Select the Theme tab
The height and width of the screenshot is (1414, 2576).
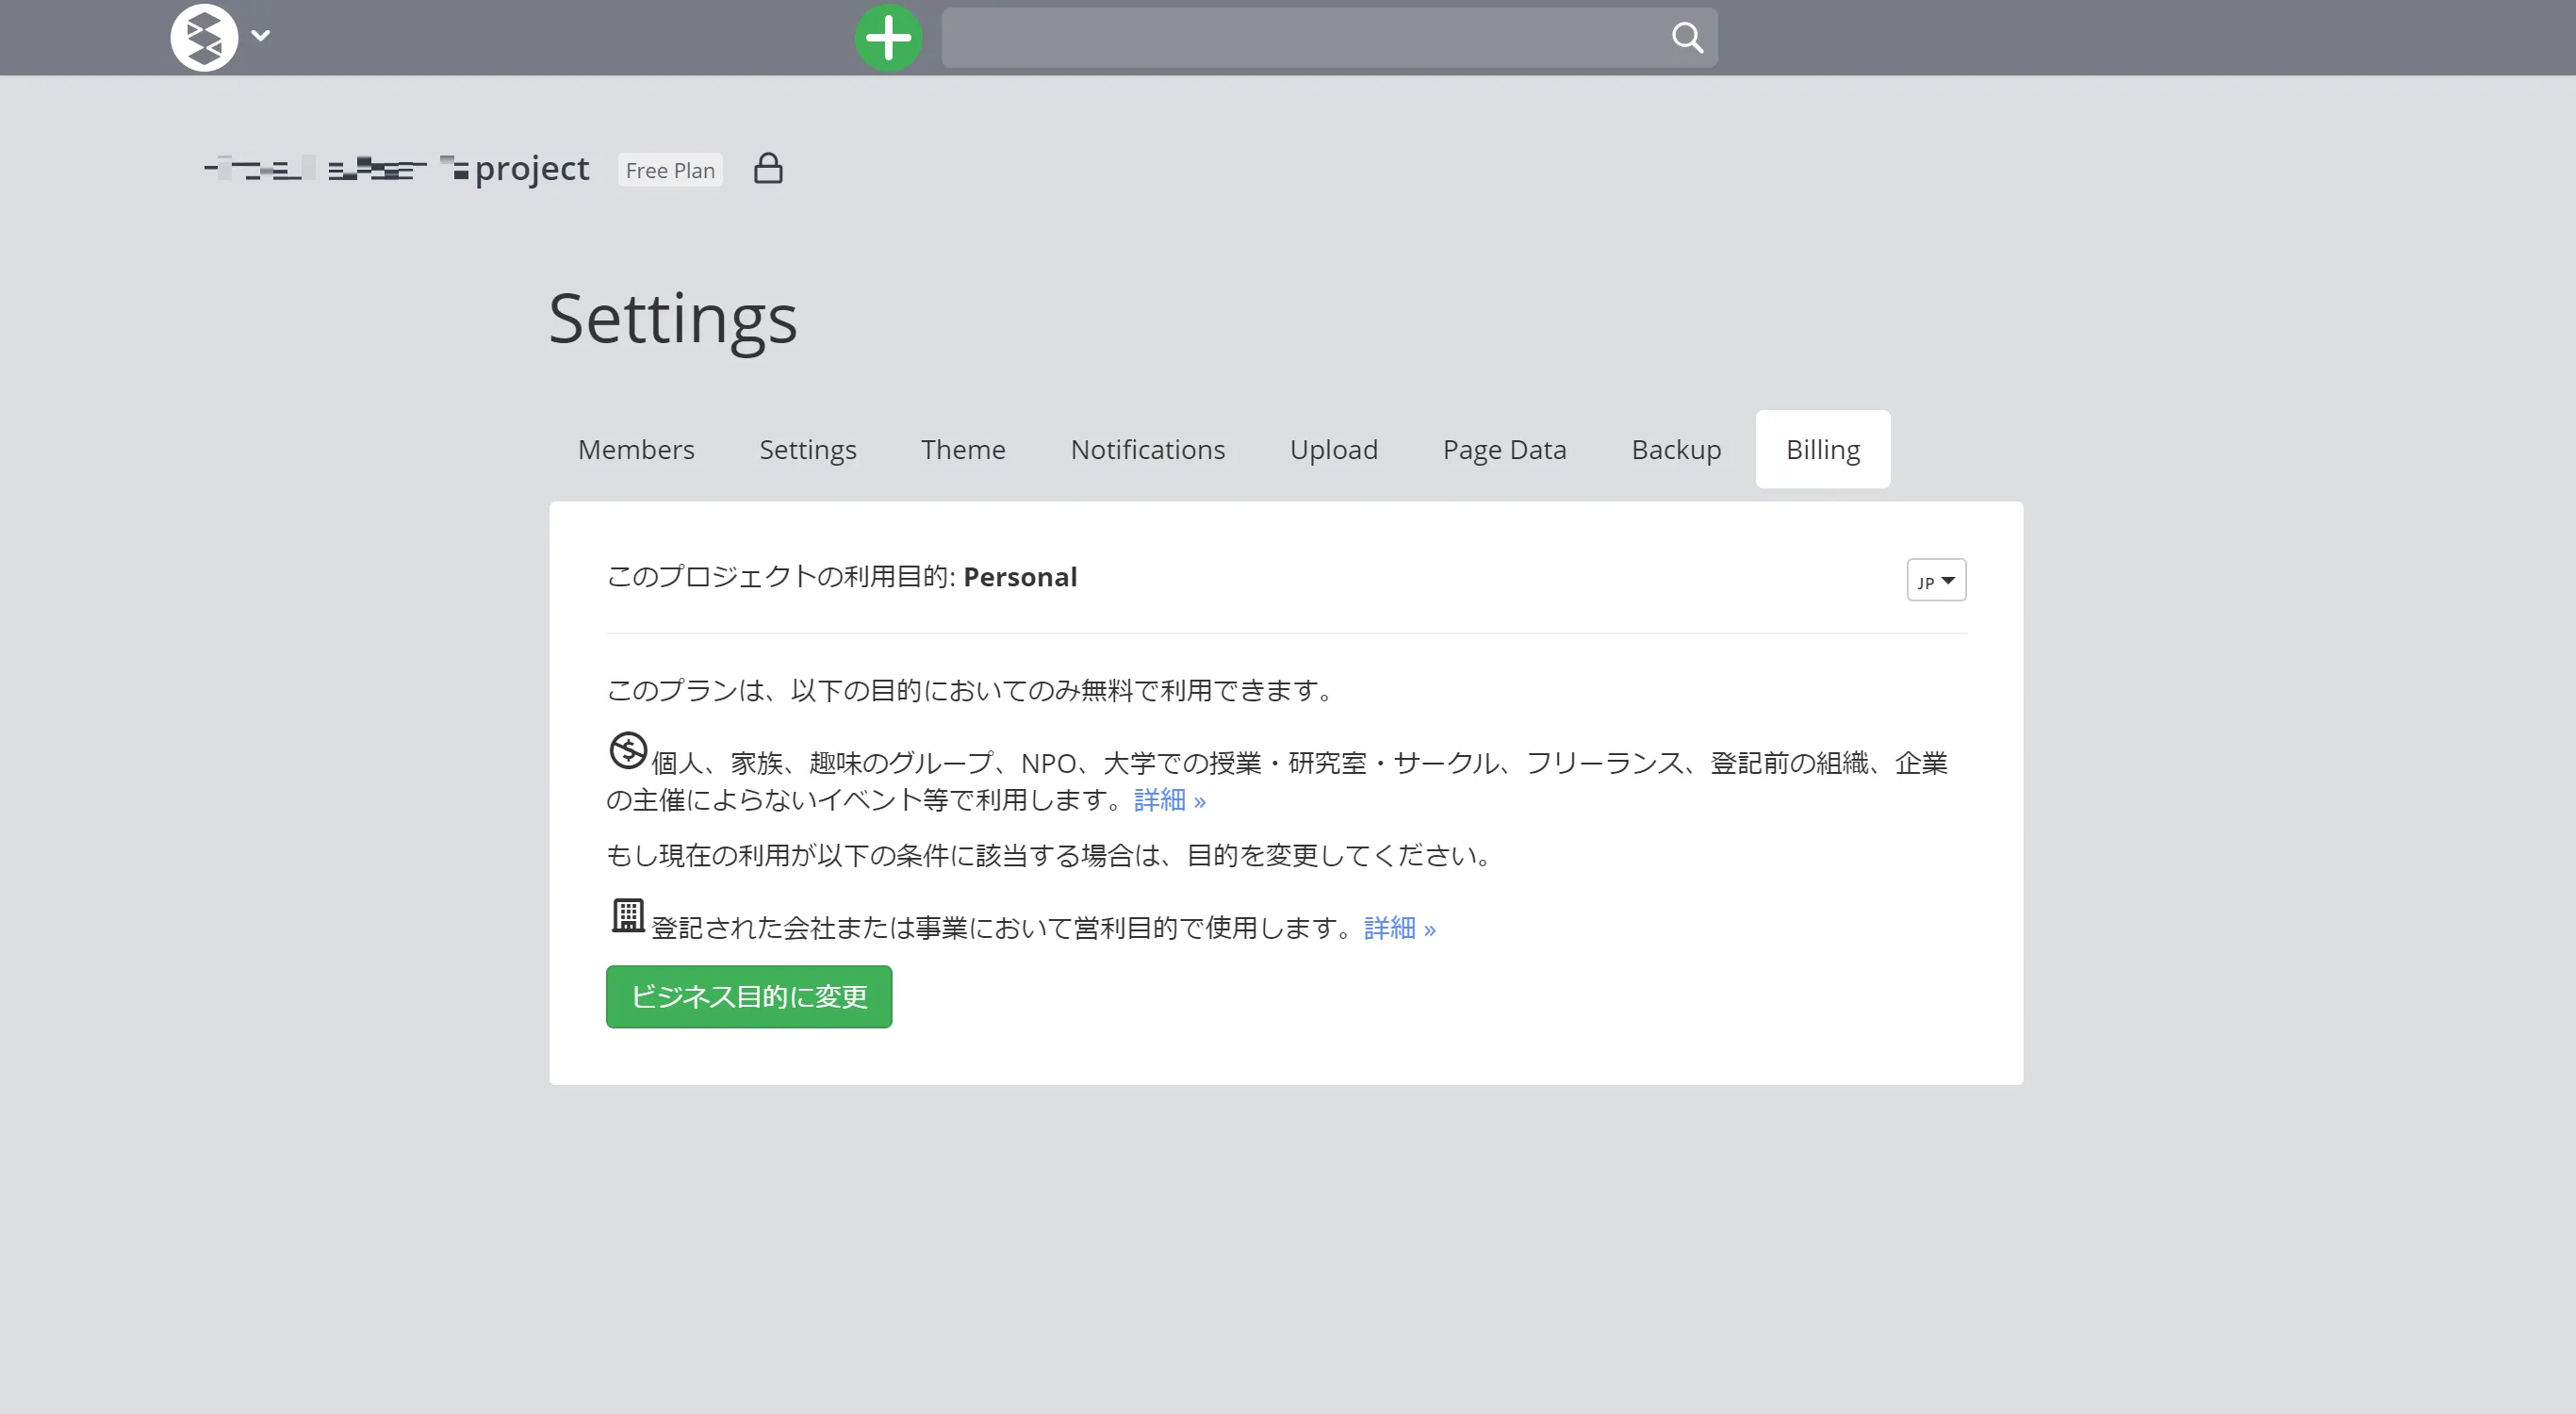click(x=963, y=450)
